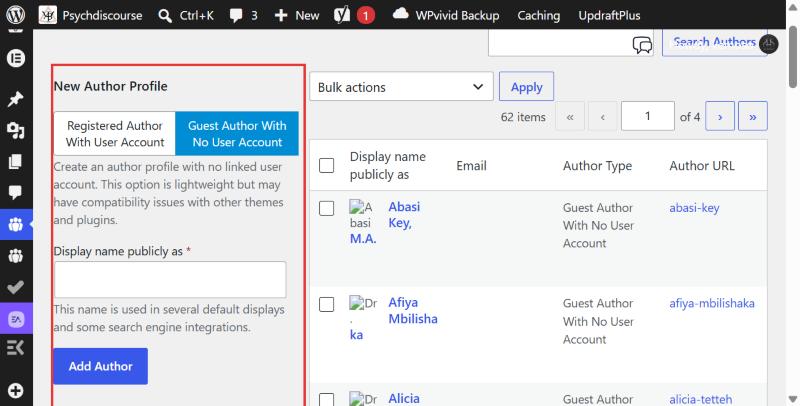Open the alicia-tetteh author URL
The height and width of the screenshot is (406, 800).
[701, 399]
